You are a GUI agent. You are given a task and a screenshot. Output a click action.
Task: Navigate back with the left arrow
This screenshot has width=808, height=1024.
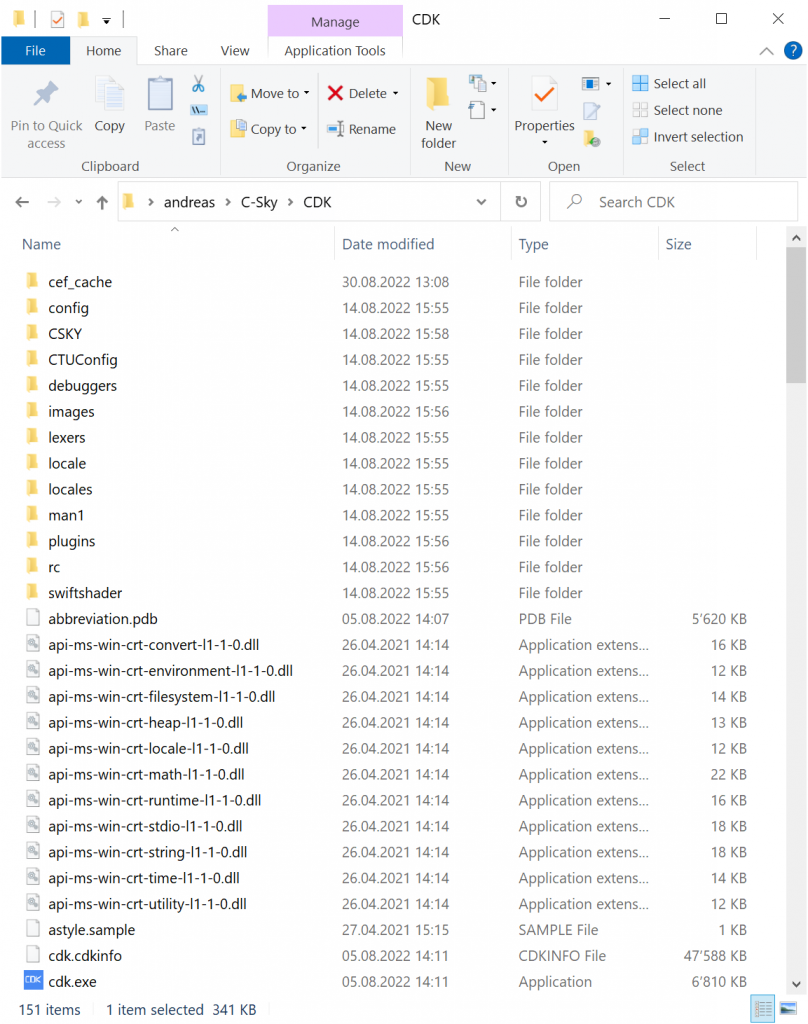click(22, 202)
